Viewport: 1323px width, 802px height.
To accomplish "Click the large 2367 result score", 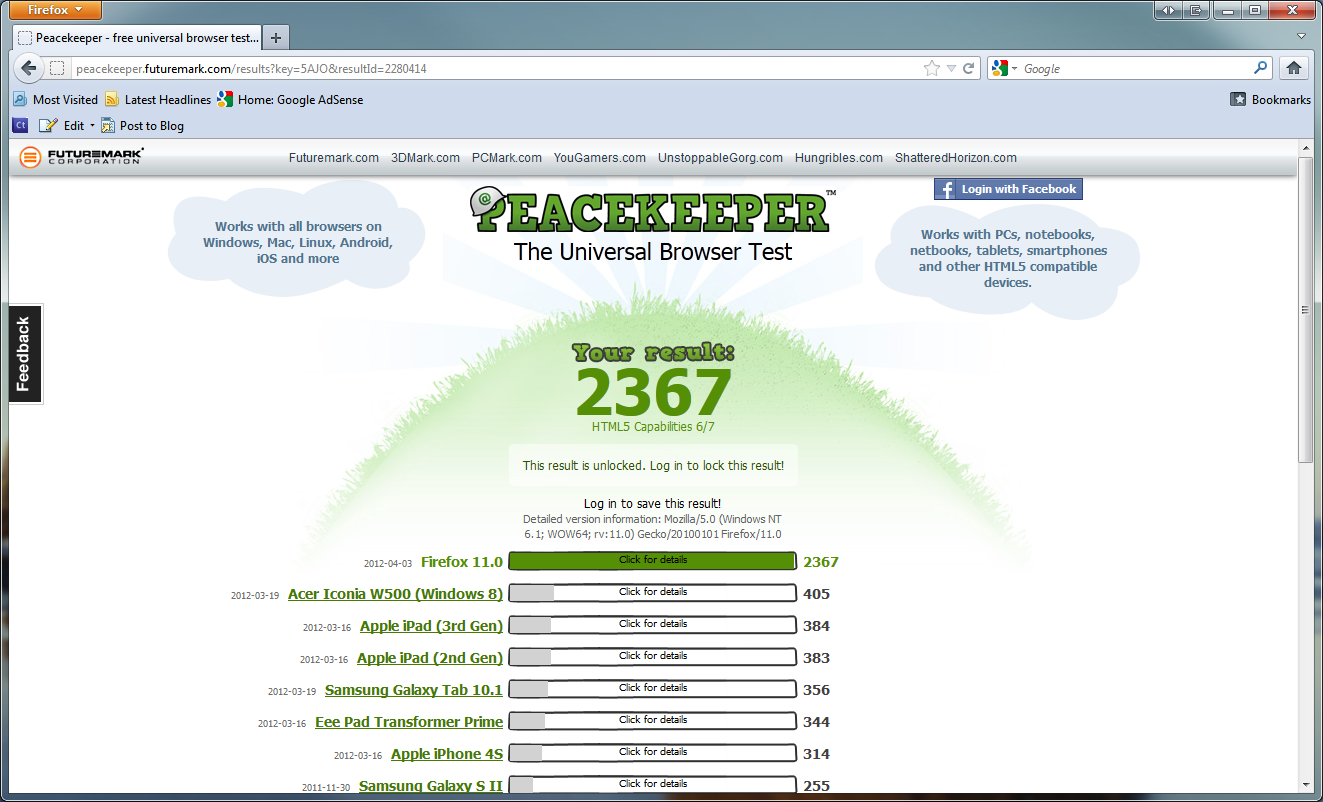I will [654, 392].
